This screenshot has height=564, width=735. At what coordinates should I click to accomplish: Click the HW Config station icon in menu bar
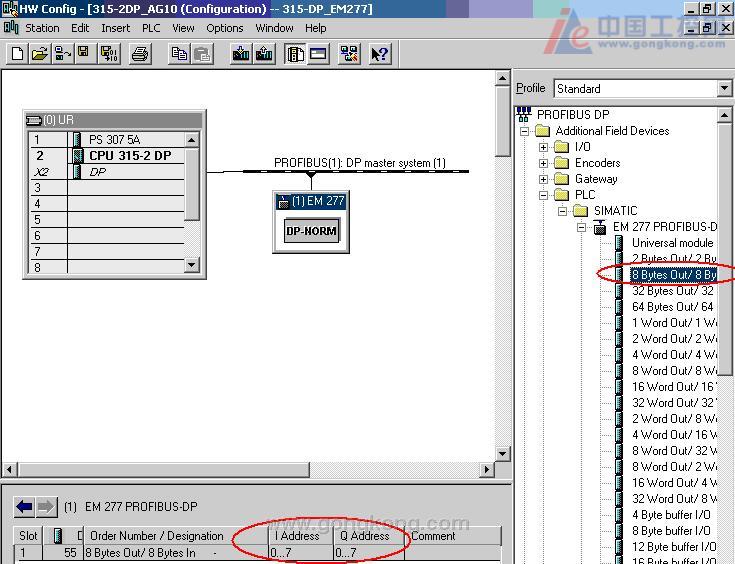click(x=11, y=28)
